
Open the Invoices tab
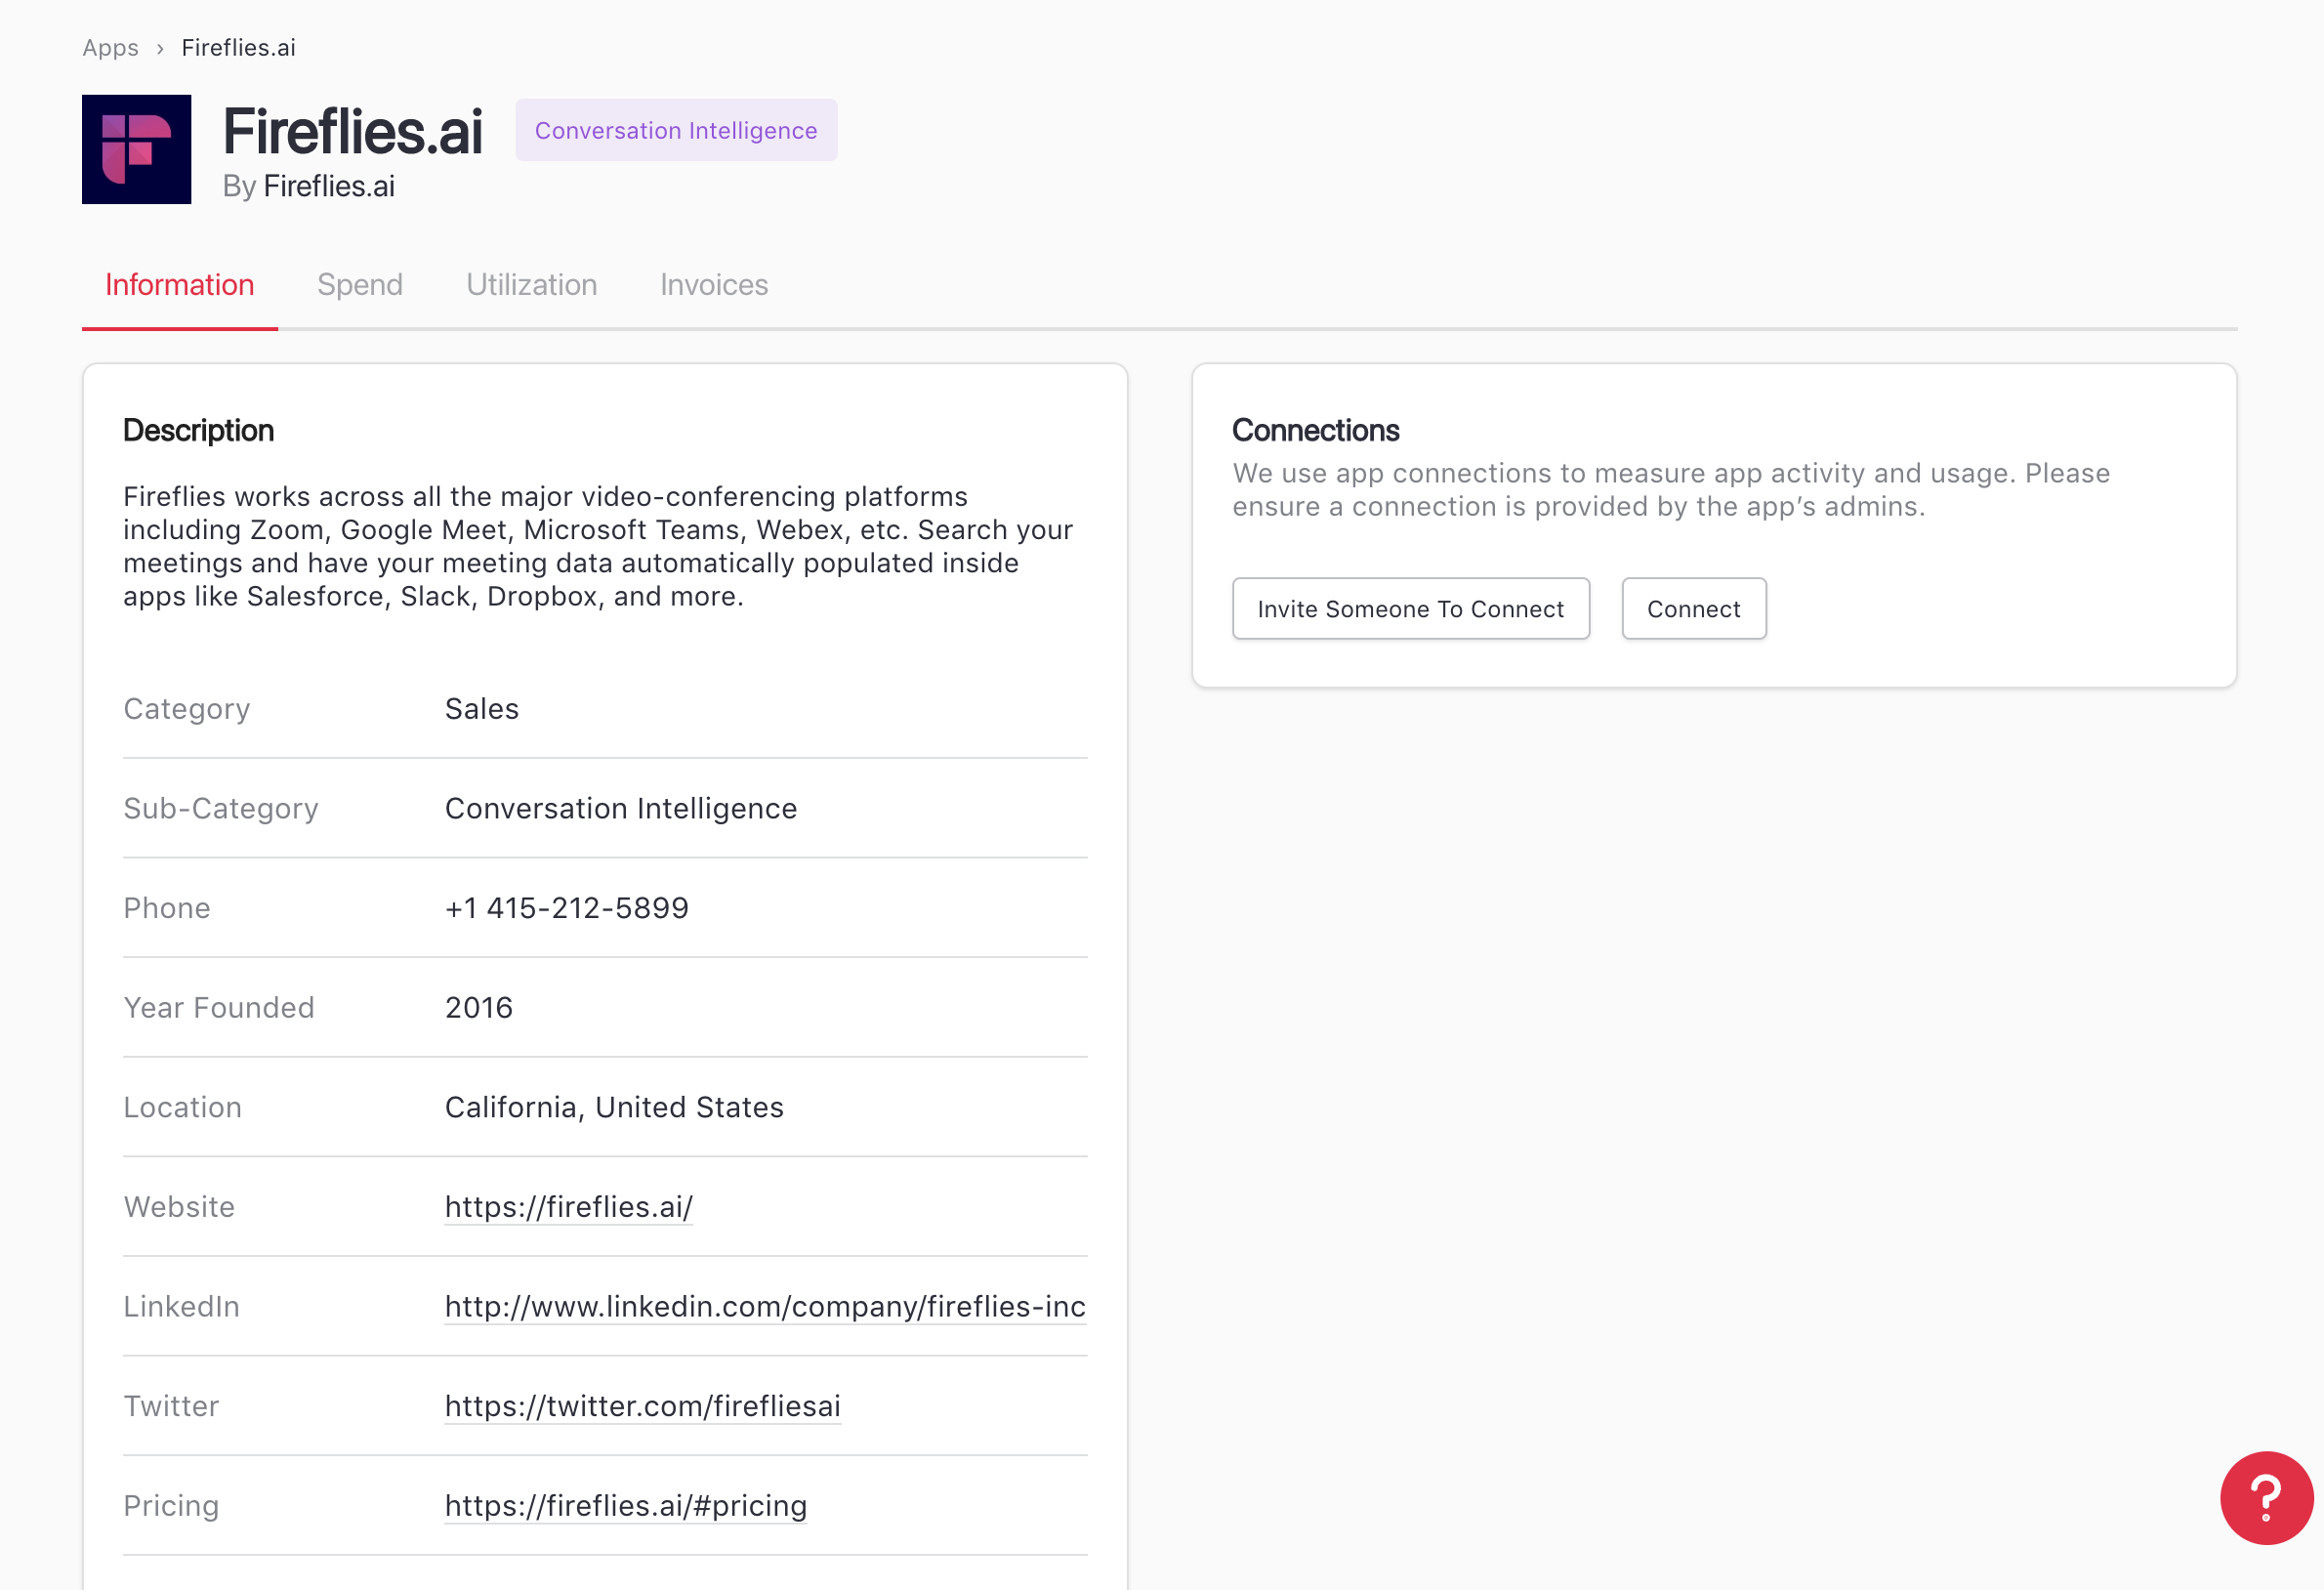[x=714, y=285]
